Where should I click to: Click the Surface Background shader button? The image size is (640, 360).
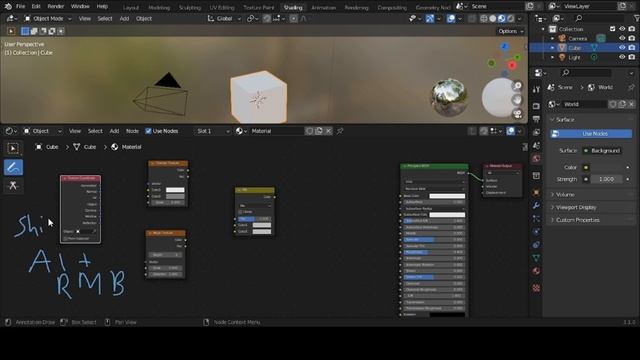[602, 151]
